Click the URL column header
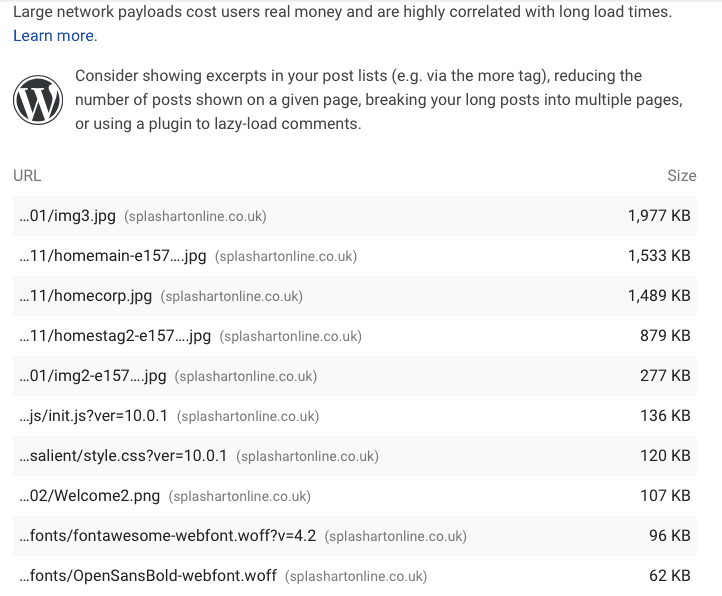The height and width of the screenshot is (596, 722). tap(27, 176)
